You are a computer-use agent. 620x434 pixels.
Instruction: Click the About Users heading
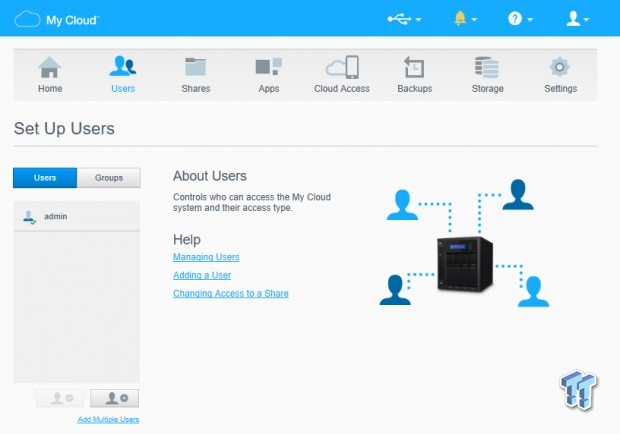click(210, 176)
